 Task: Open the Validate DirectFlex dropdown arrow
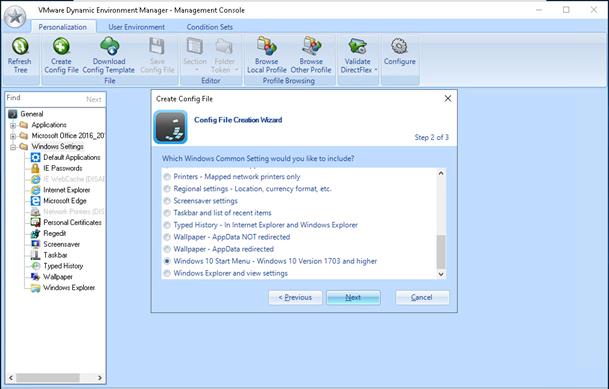tap(376, 70)
